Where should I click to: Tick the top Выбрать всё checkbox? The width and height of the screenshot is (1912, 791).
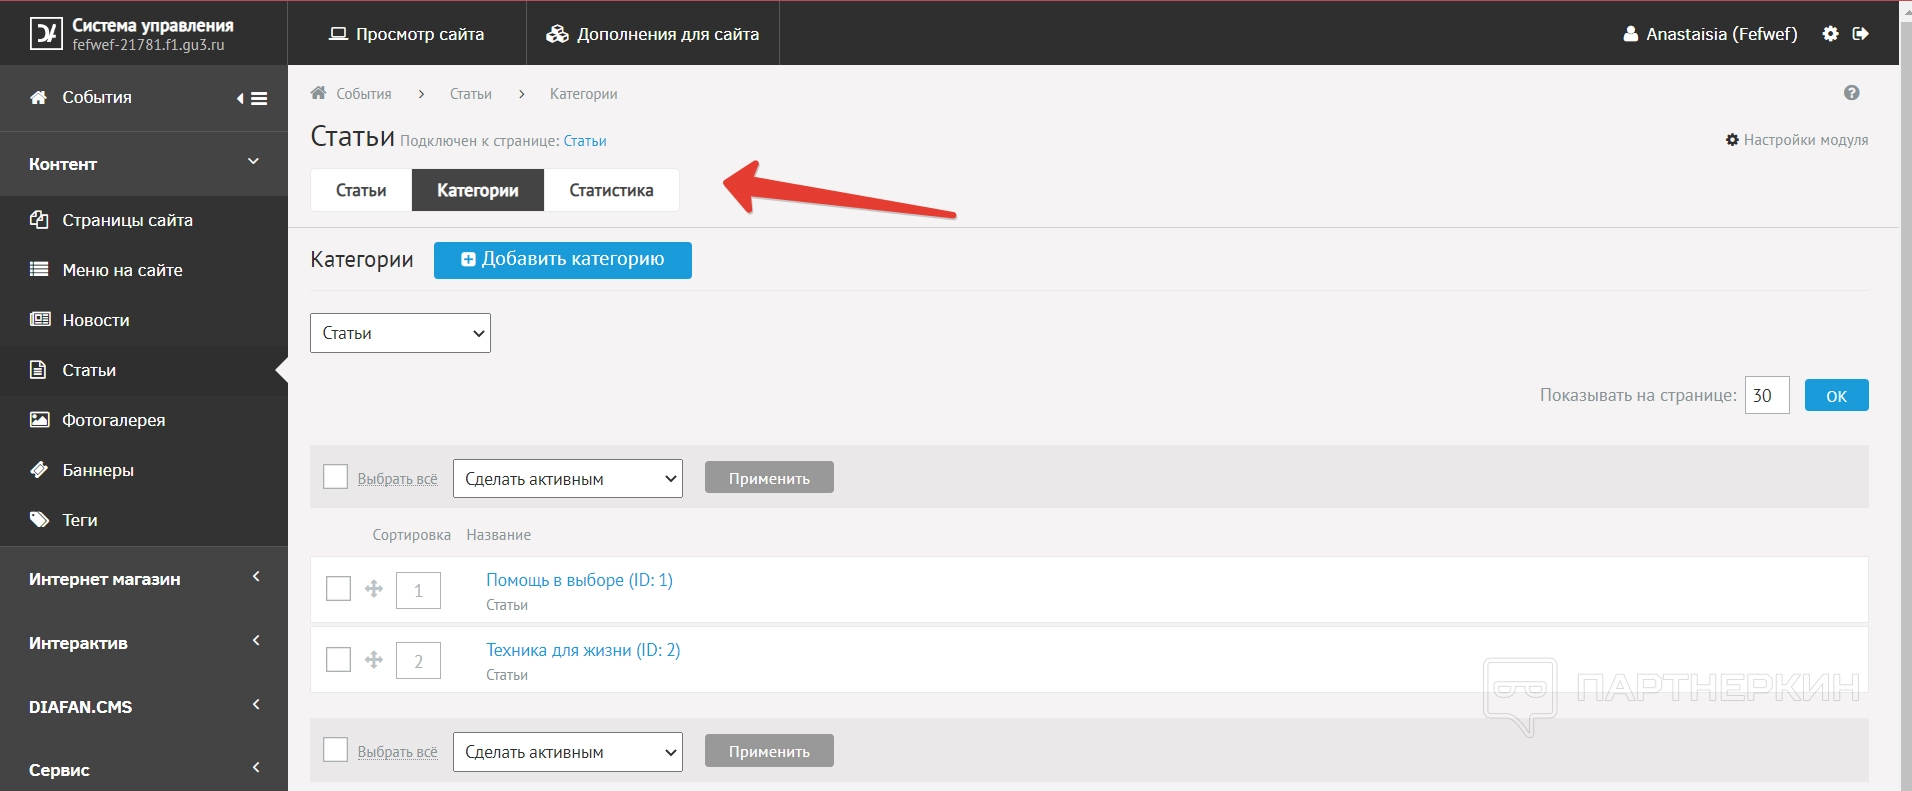pyautogui.click(x=336, y=477)
